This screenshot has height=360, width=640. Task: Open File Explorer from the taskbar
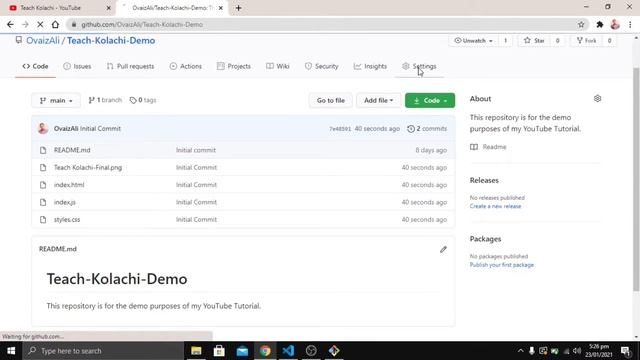196,351
